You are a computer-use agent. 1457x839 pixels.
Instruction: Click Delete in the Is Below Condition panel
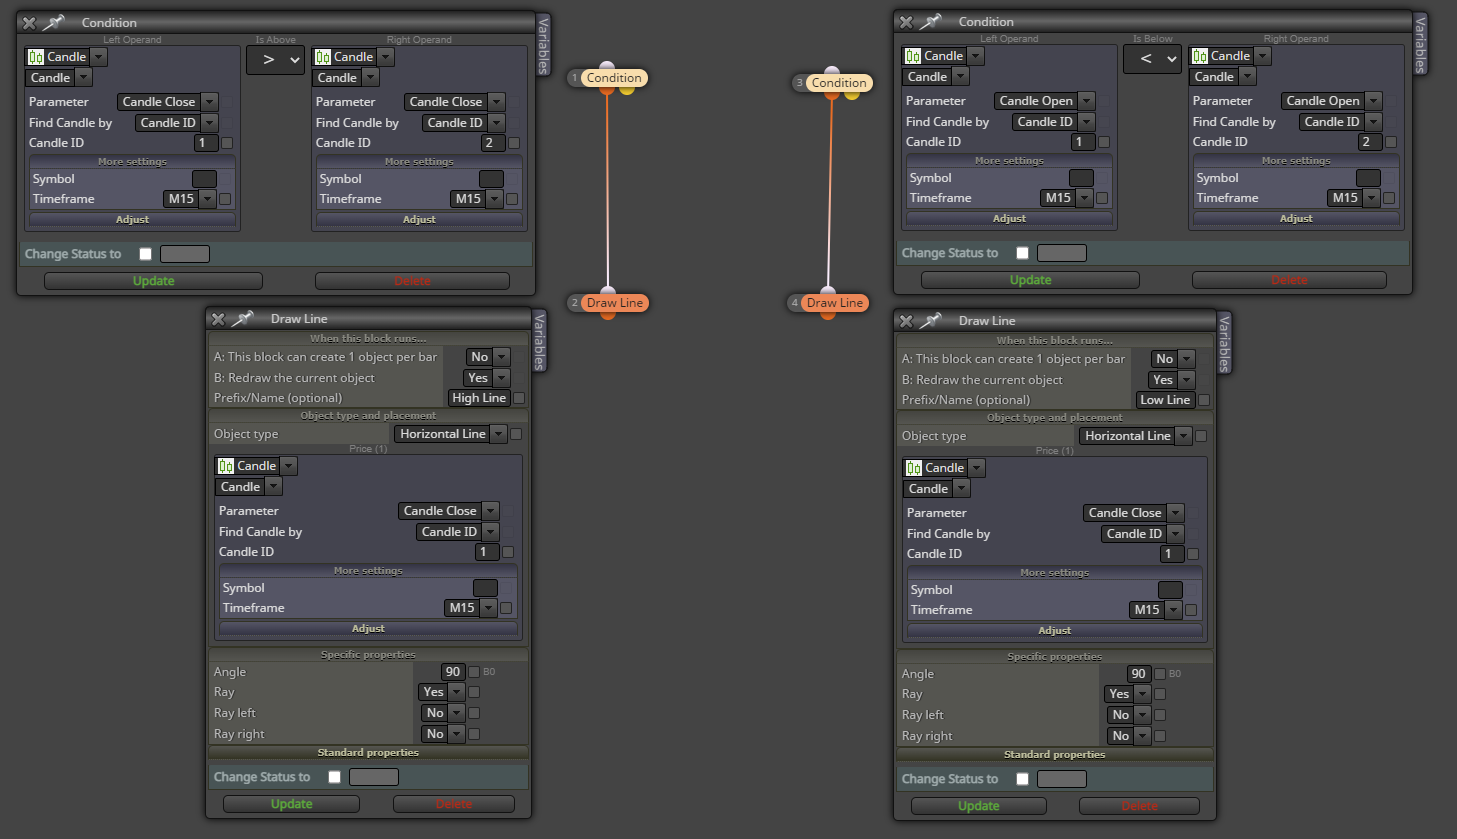pos(1289,280)
